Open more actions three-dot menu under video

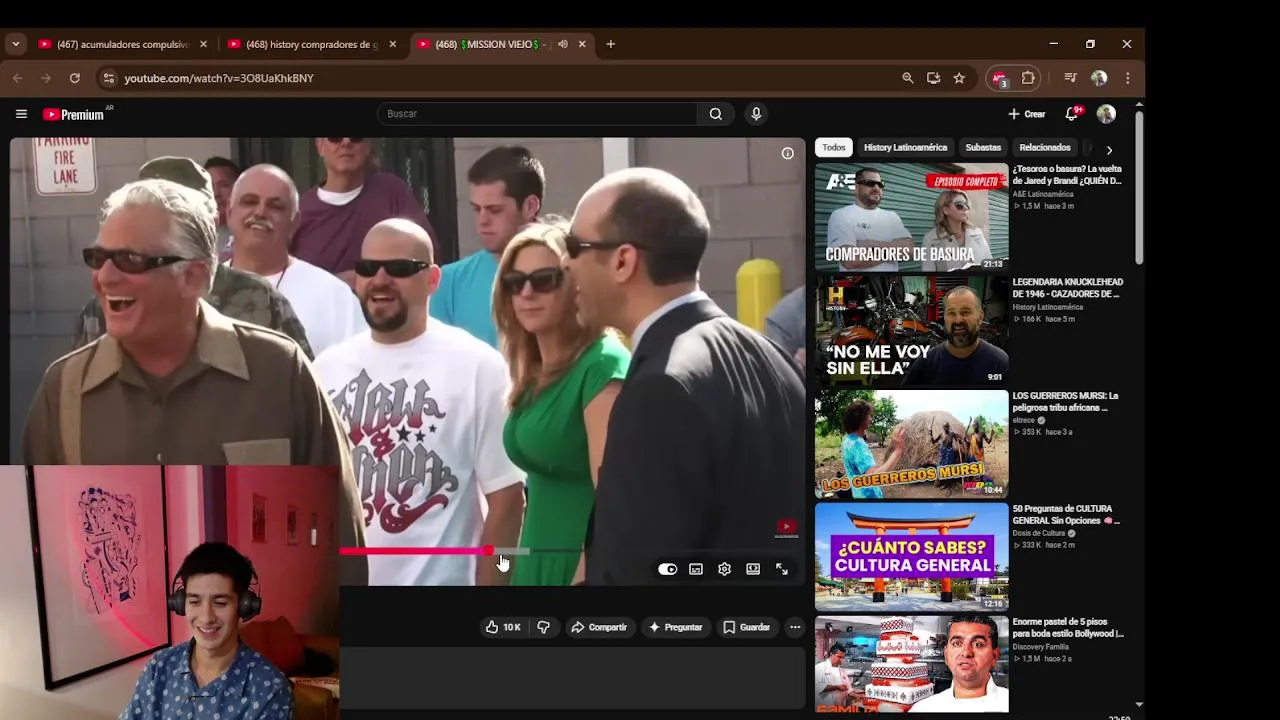tap(795, 627)
